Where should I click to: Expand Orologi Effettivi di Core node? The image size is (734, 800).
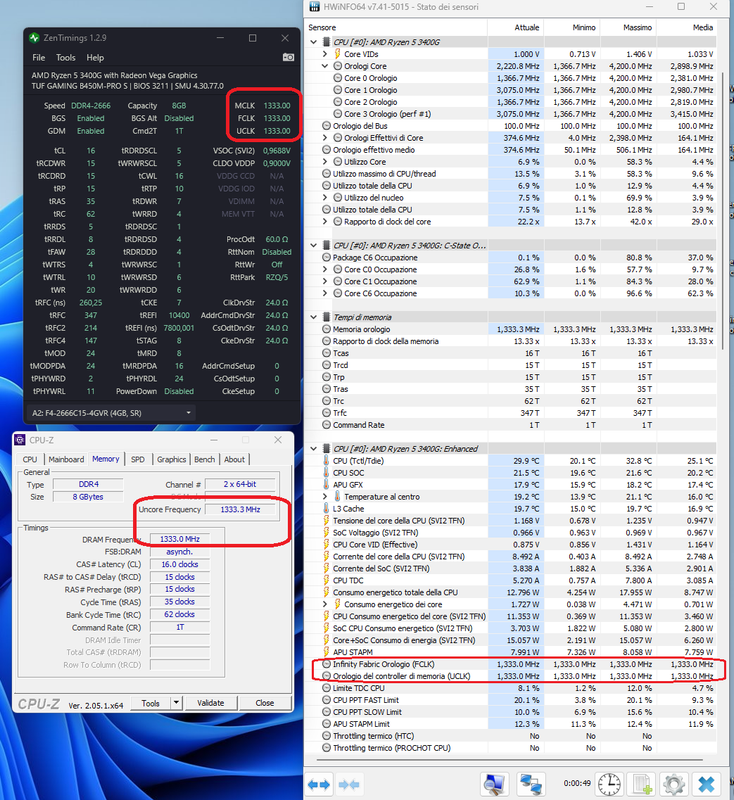pyautogui.click(x=325, y=138)
